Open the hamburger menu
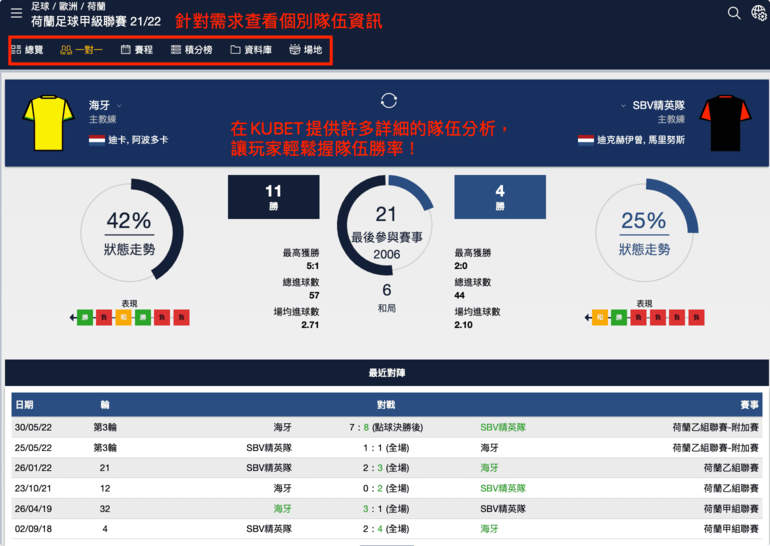Viewport: 770px width, 546px height. pos(16,13)
